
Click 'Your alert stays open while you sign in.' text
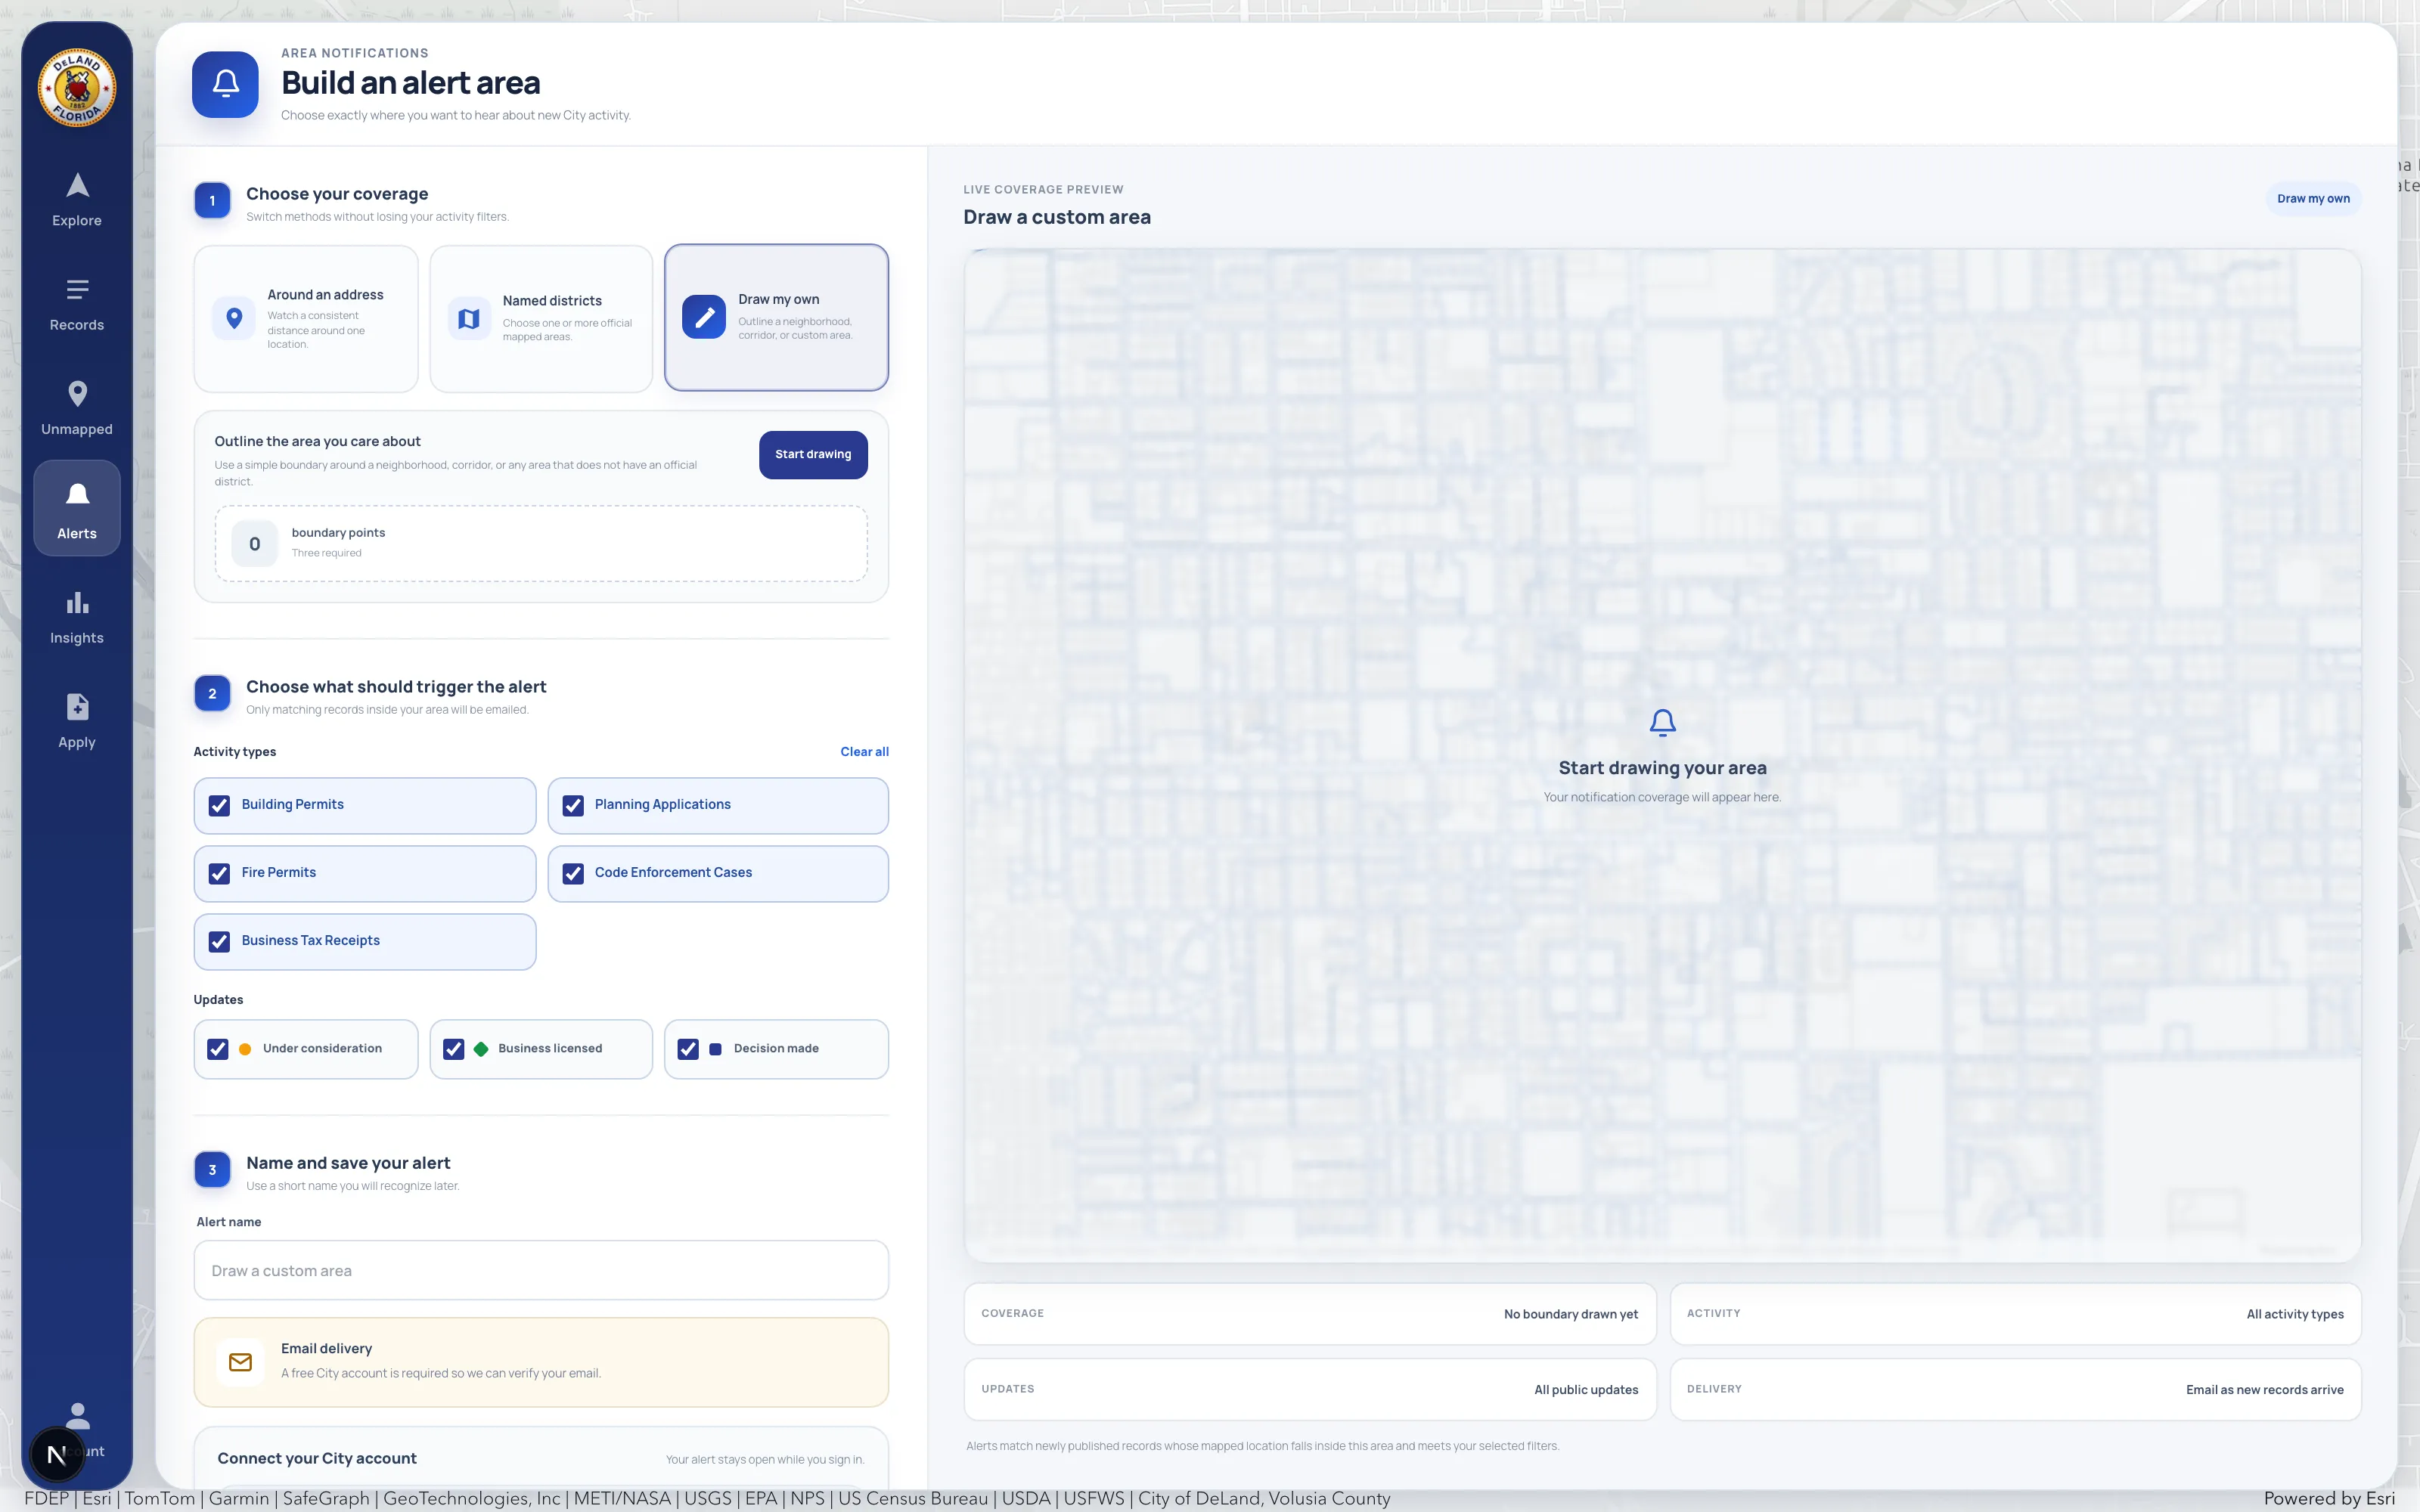point(765,1460)
